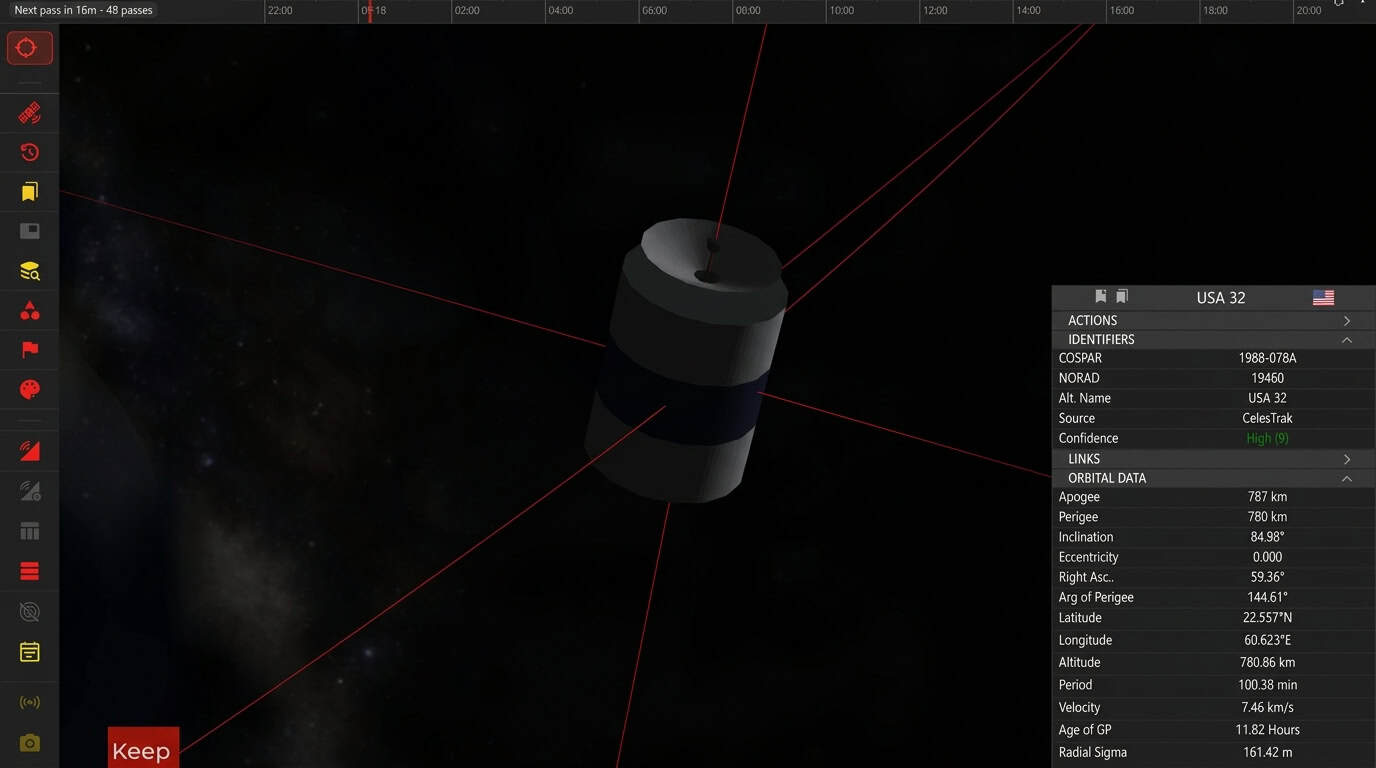This screenshot has height=768, width=1376.
Task: Click the 06:00 mark on the timeline
Action: 654,10
